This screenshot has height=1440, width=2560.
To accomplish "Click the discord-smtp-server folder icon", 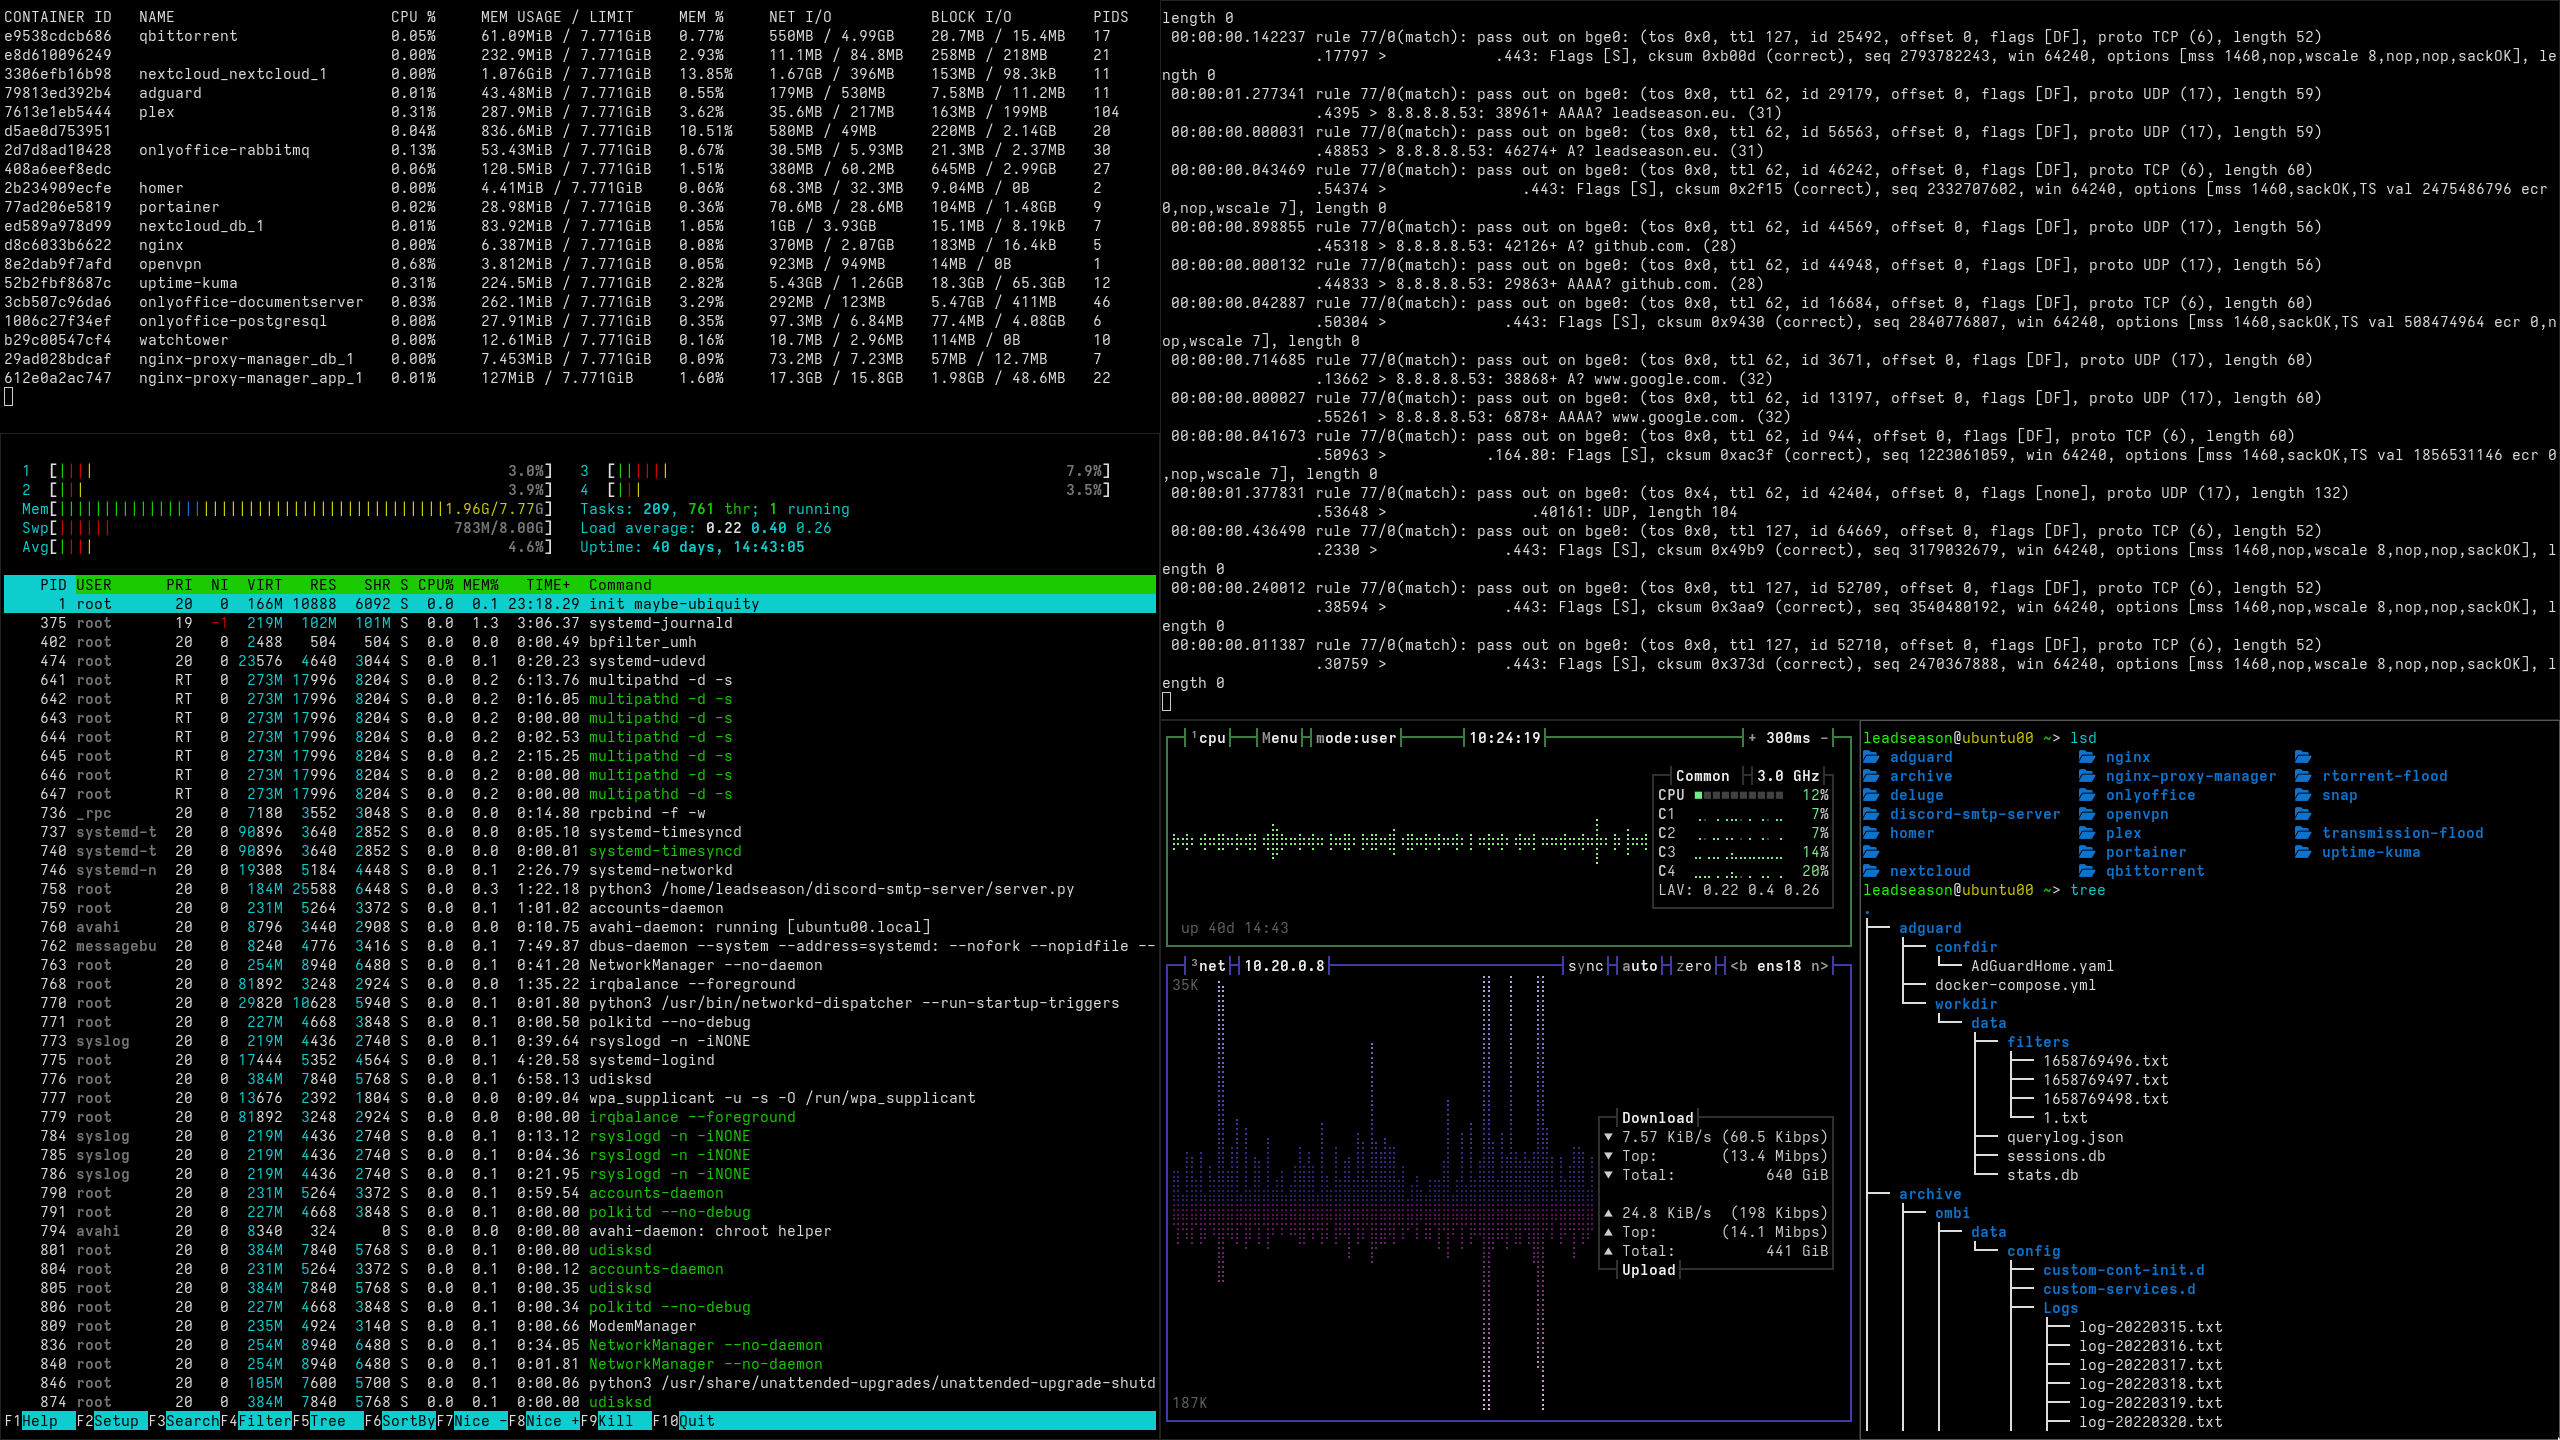I will click(1871, 814).
